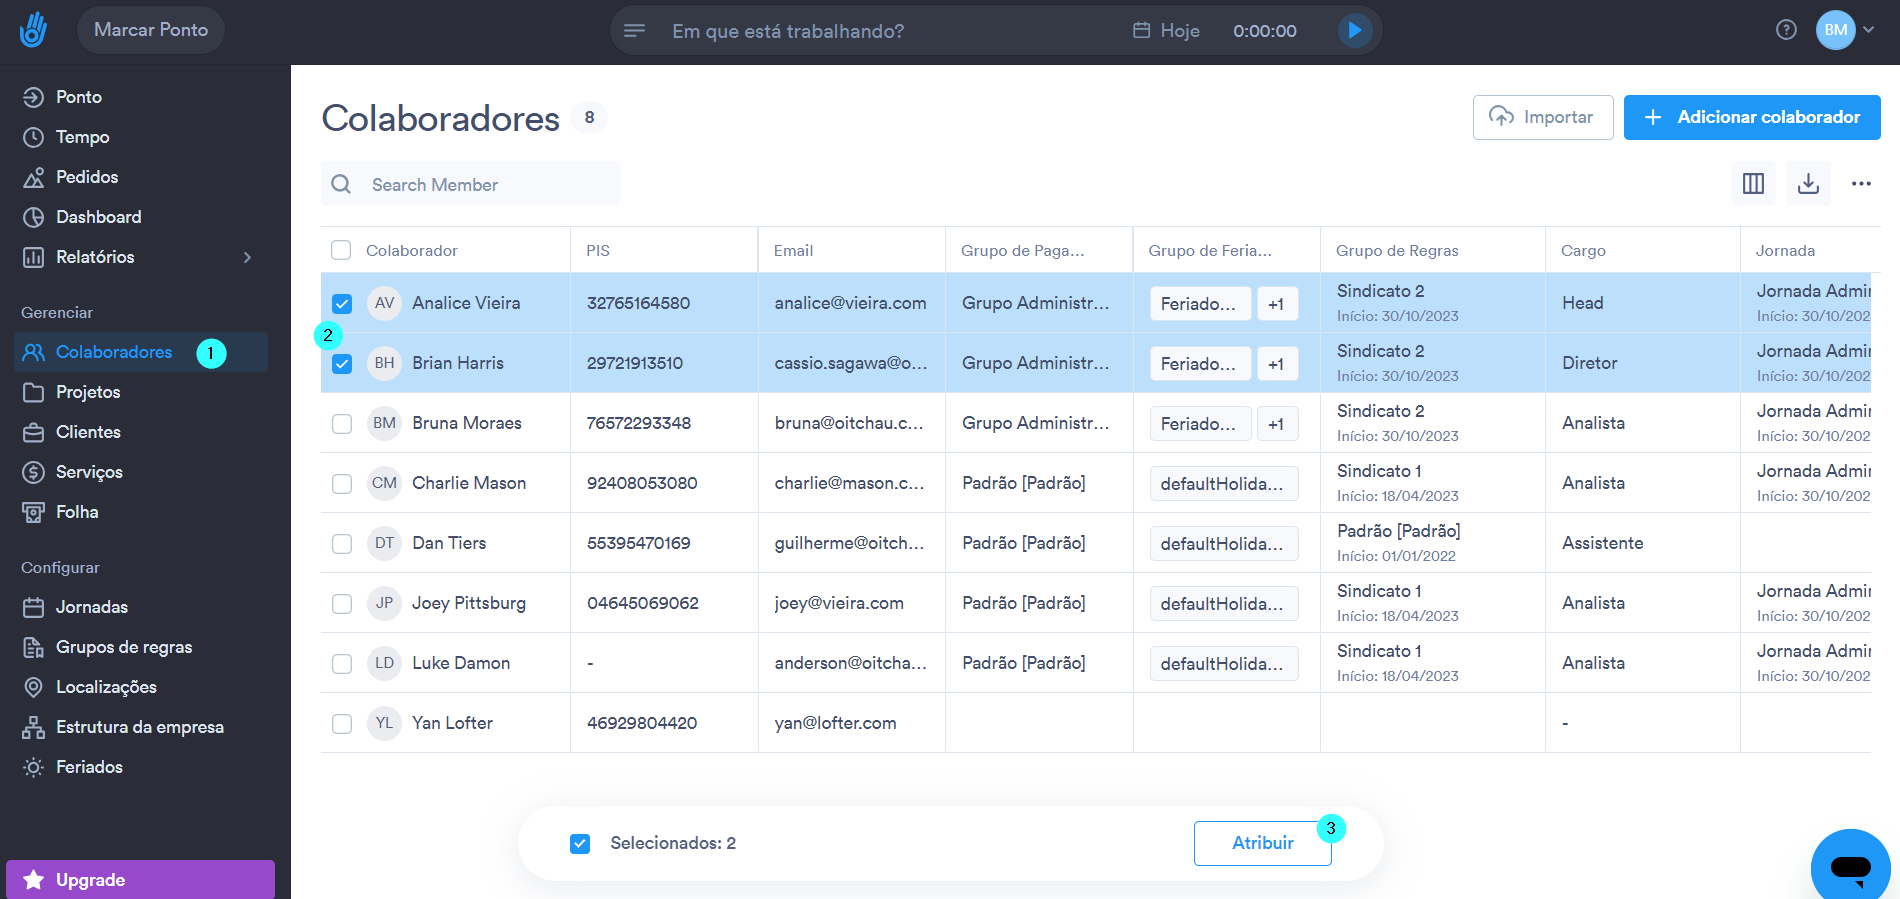Open the column settings icon
1900x899 pixels.
1753,183
